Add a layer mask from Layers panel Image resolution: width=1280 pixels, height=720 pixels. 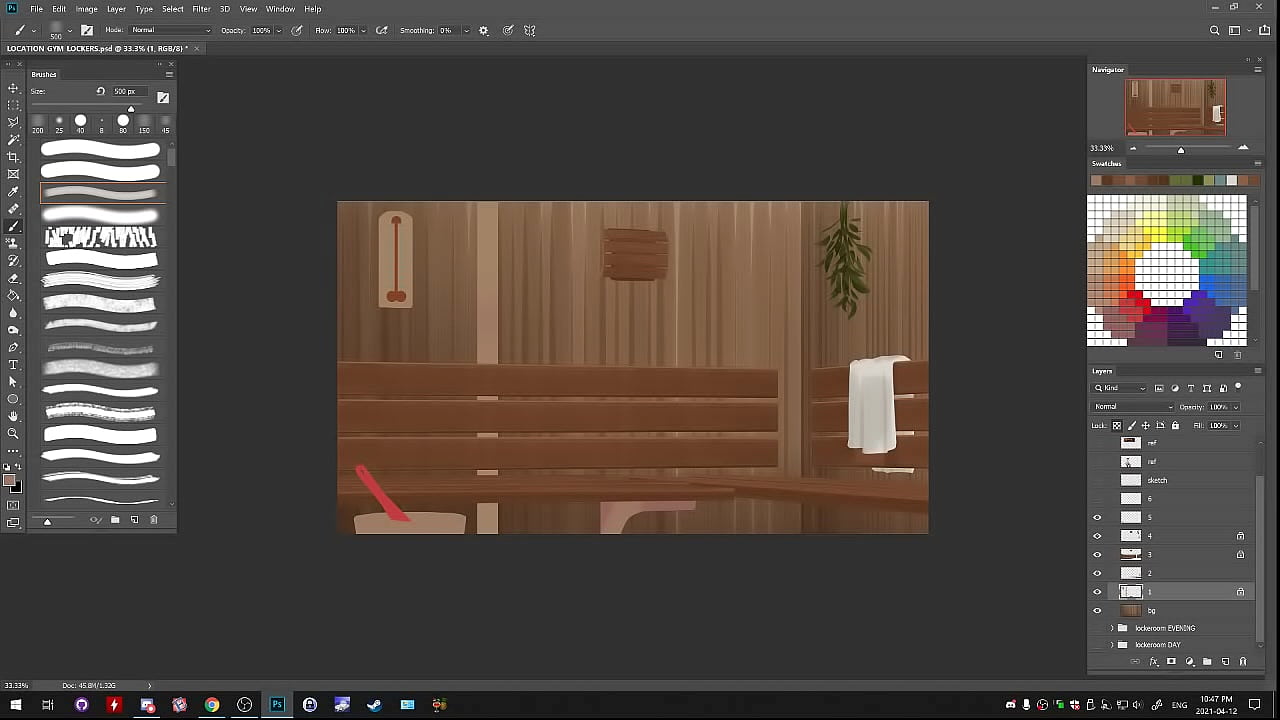pyautogui.click(x=1171, y=662)
